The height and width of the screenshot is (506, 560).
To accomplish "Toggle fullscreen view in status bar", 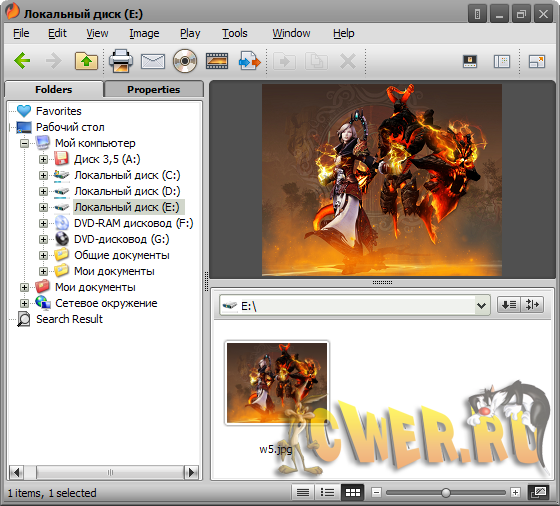I will 539,493.
